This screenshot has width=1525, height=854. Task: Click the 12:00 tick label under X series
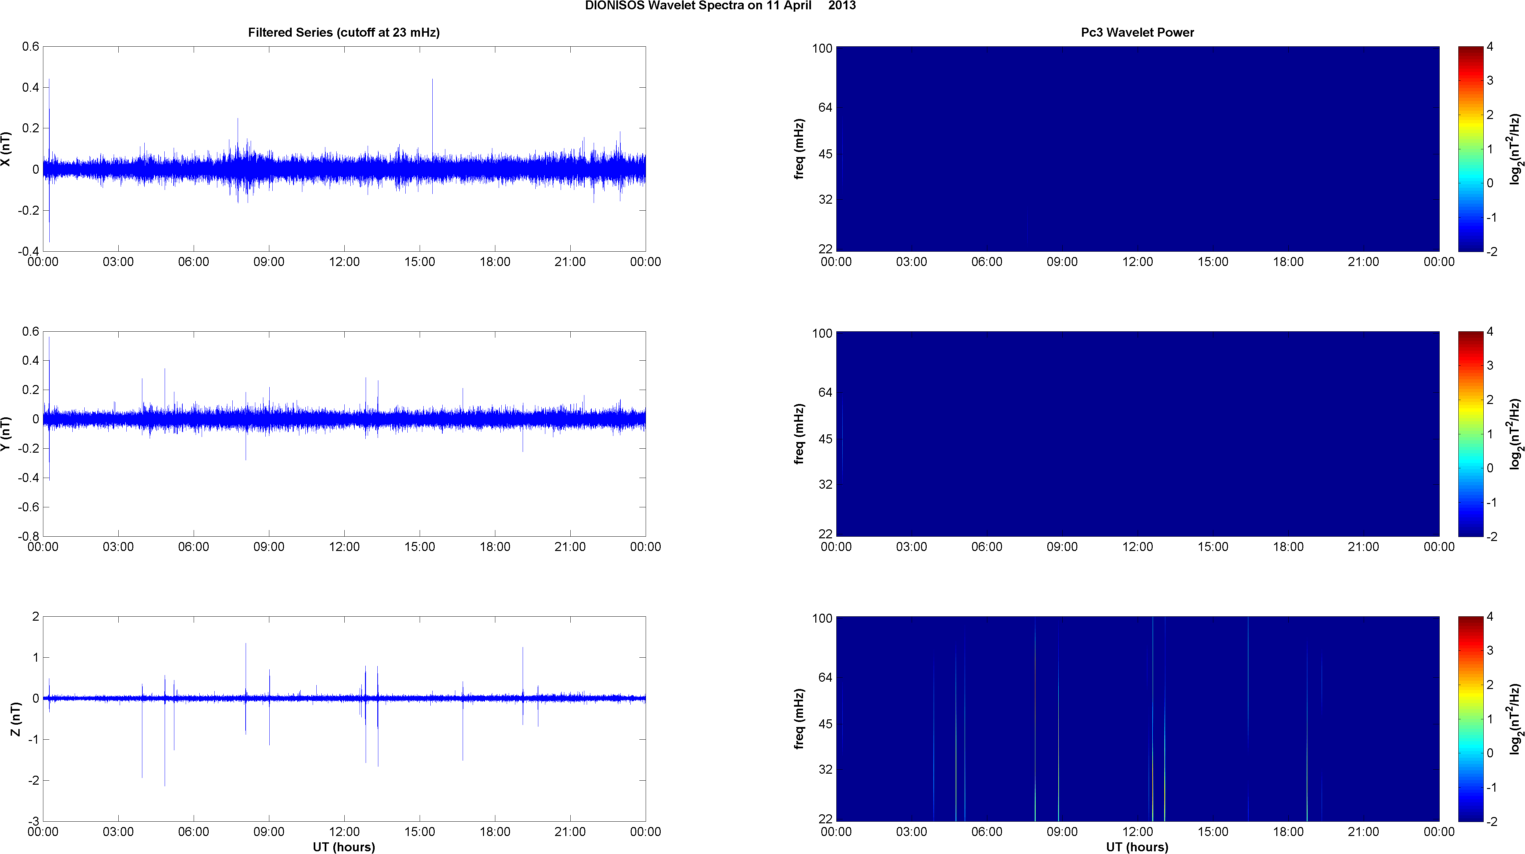[344, 262]
